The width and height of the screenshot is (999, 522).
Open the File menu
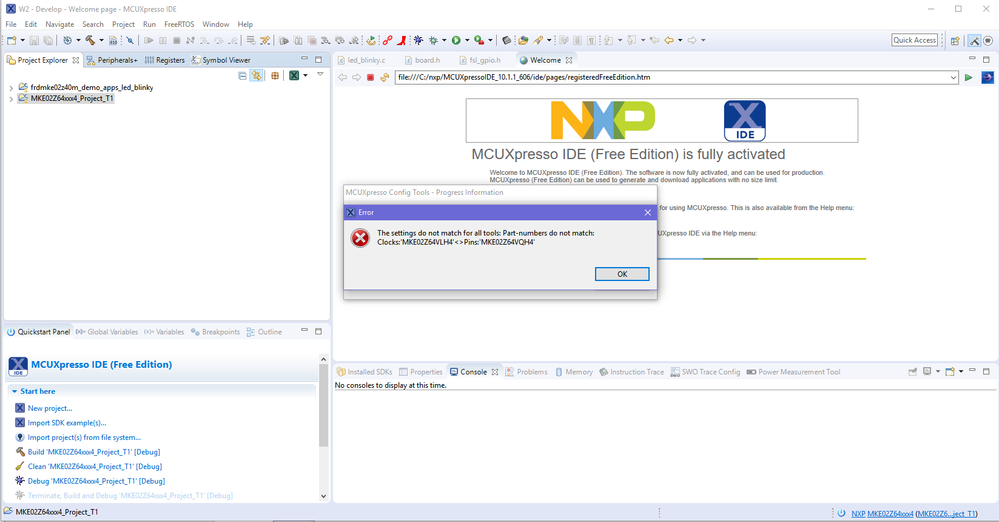point(11,24)
